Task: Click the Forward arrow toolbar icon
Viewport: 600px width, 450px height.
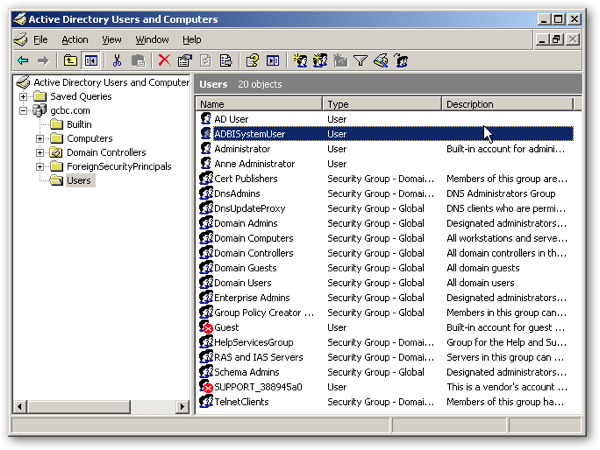Action: [x=43, y=60]
